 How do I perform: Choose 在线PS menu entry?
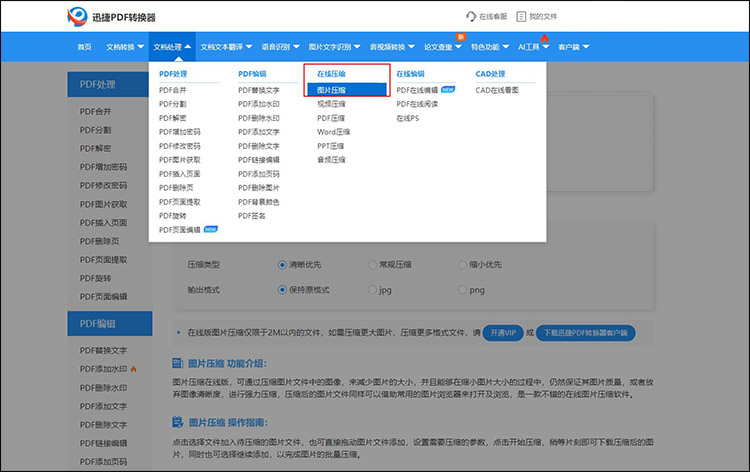coord(408,118)
